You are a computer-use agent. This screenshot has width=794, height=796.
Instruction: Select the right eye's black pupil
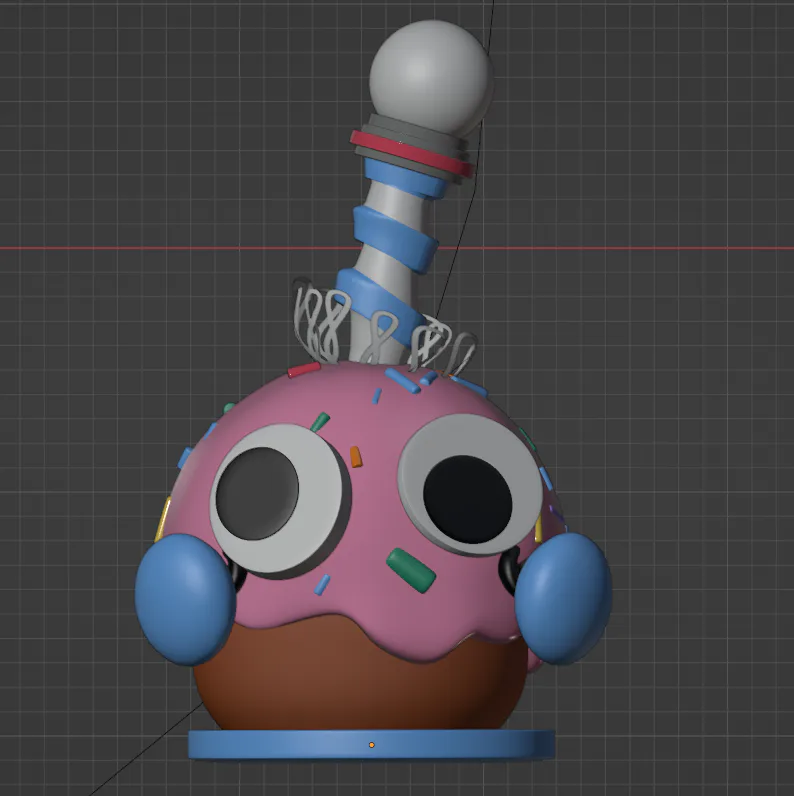(x=467, y=499)
